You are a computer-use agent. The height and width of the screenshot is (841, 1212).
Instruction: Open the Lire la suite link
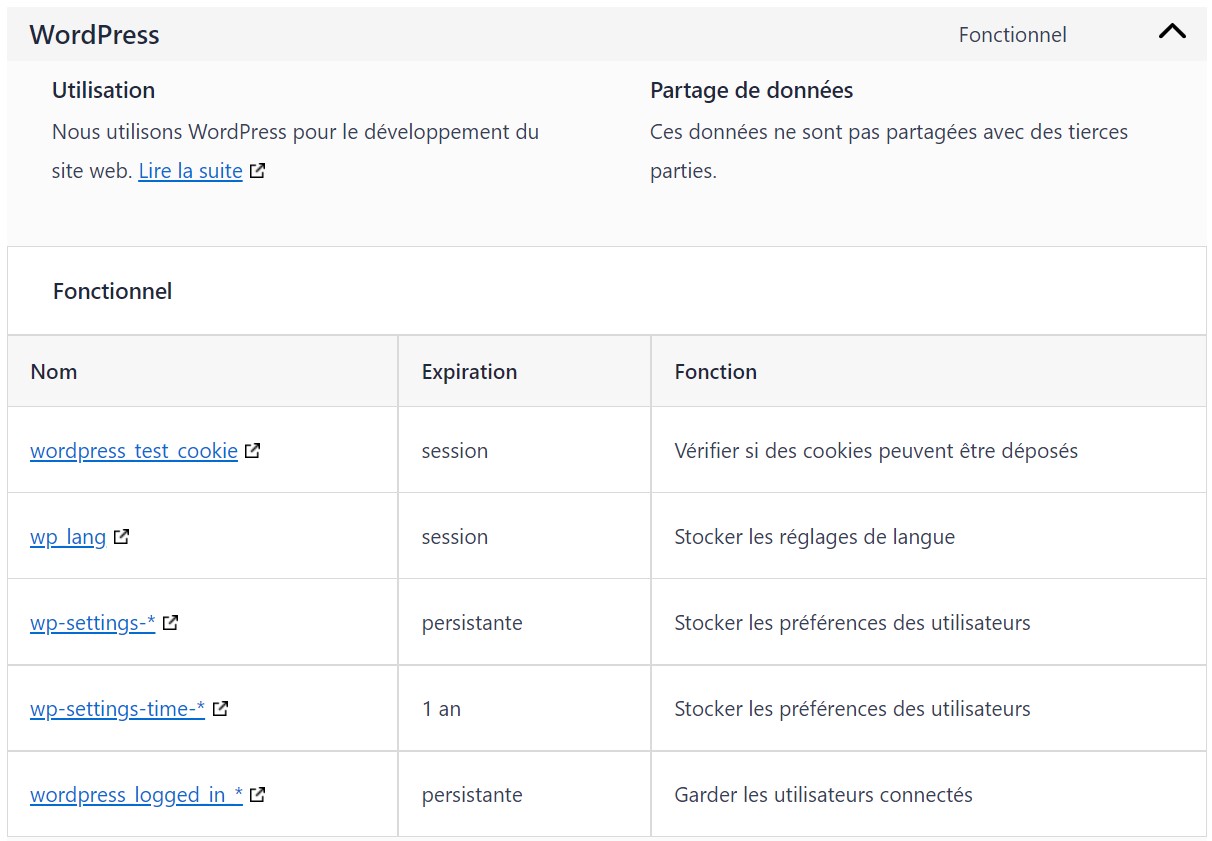click(x=190, y=171)
